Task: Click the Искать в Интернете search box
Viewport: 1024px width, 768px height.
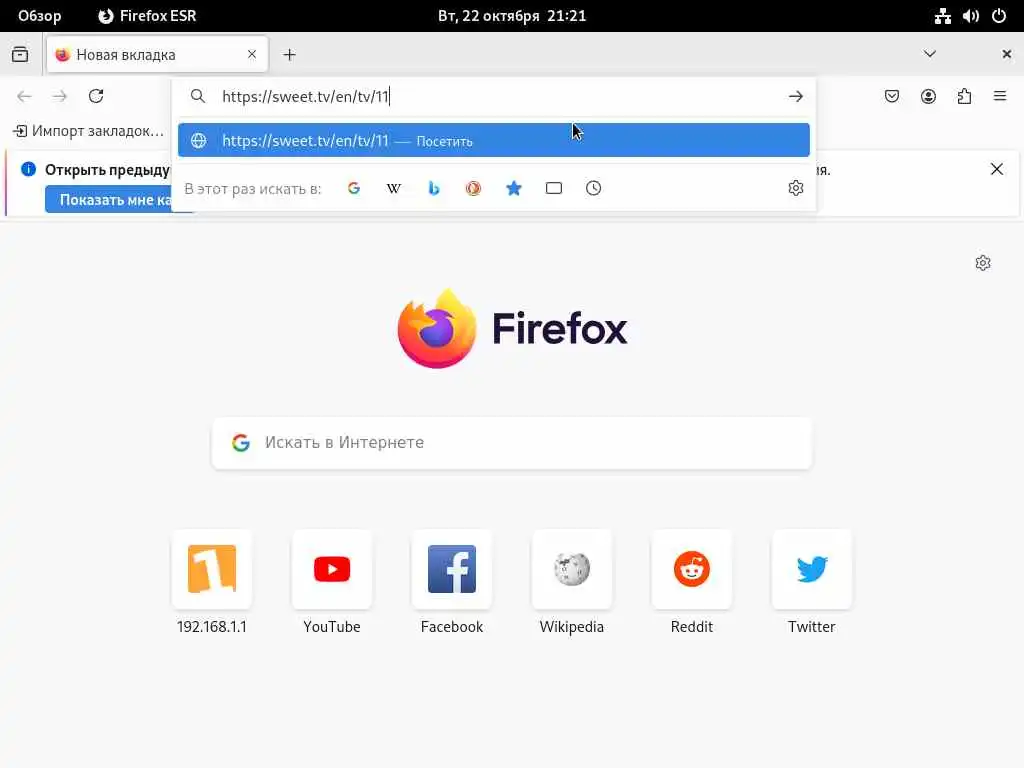Action: (512, 443)
